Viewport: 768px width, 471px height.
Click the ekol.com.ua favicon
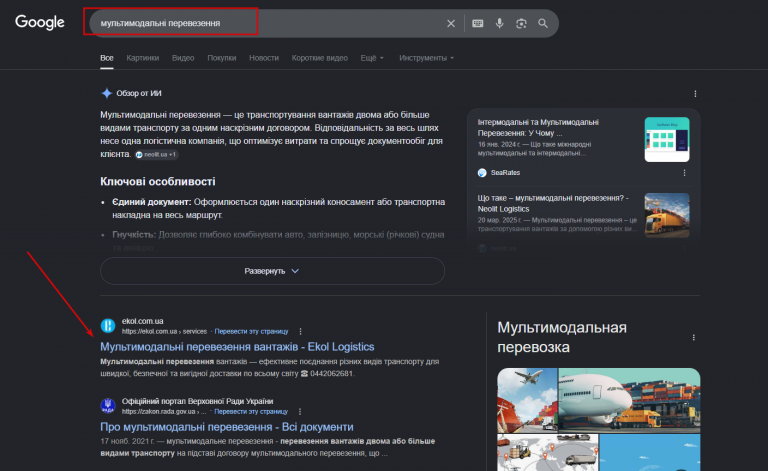[108, 326]
